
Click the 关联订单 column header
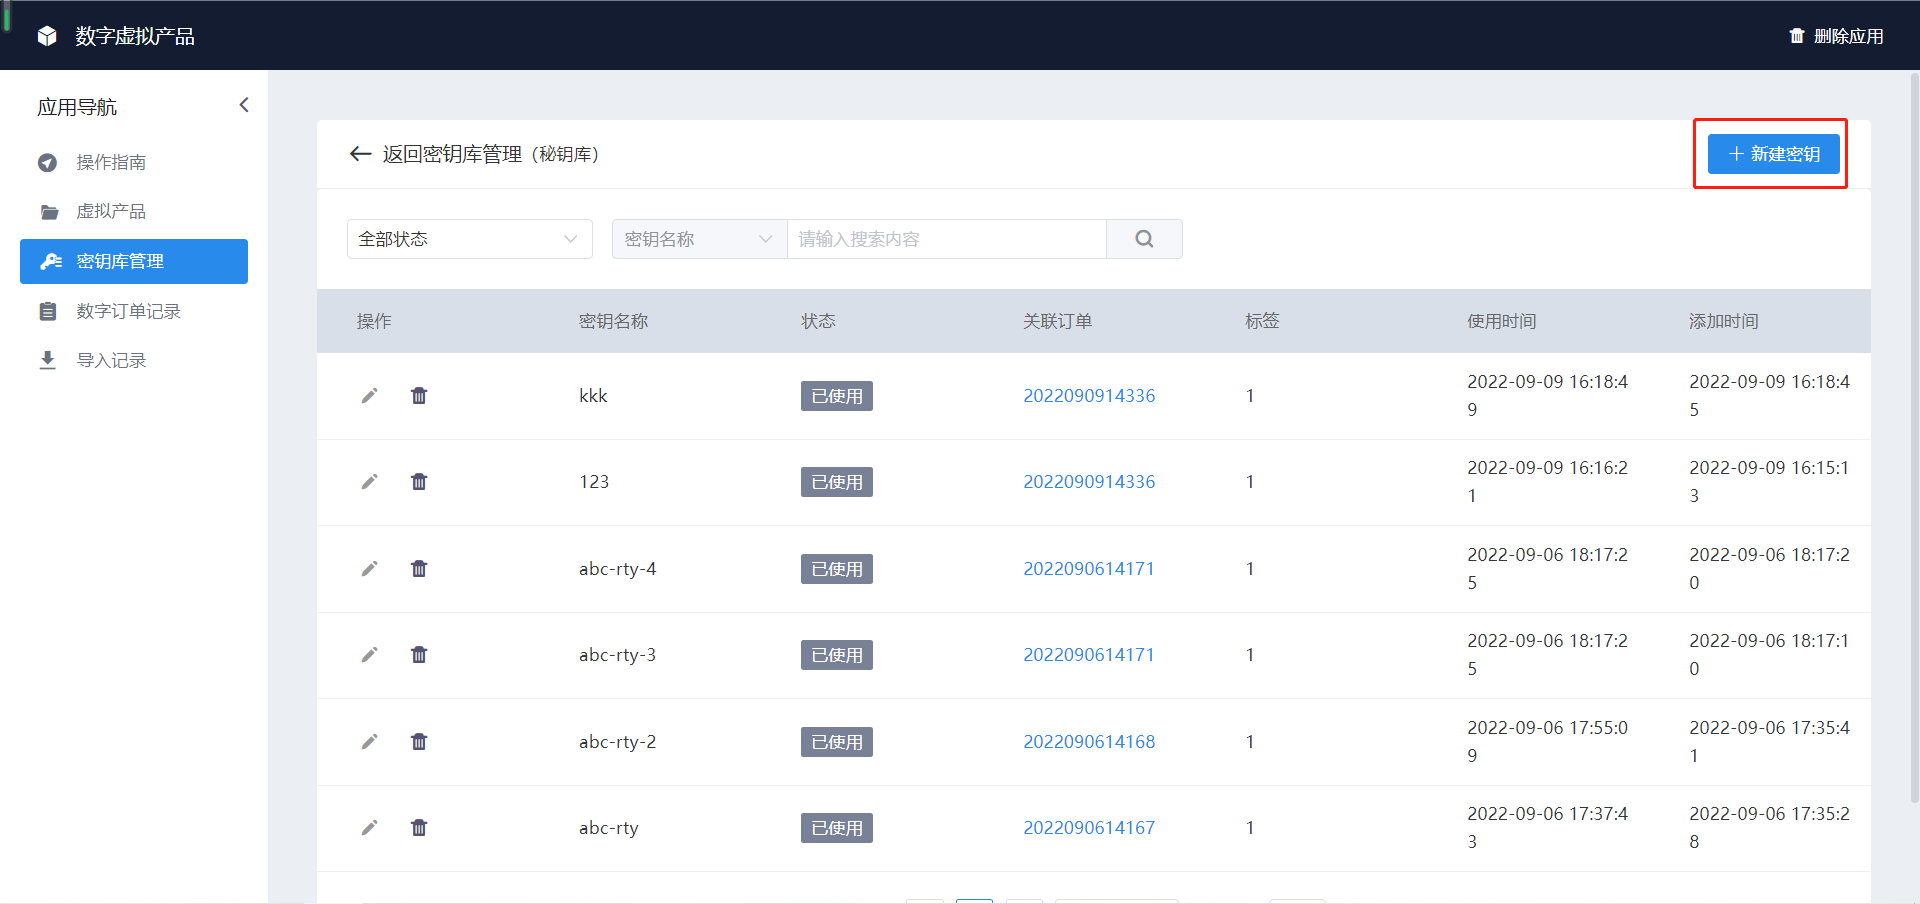(x=1058, y=321)
